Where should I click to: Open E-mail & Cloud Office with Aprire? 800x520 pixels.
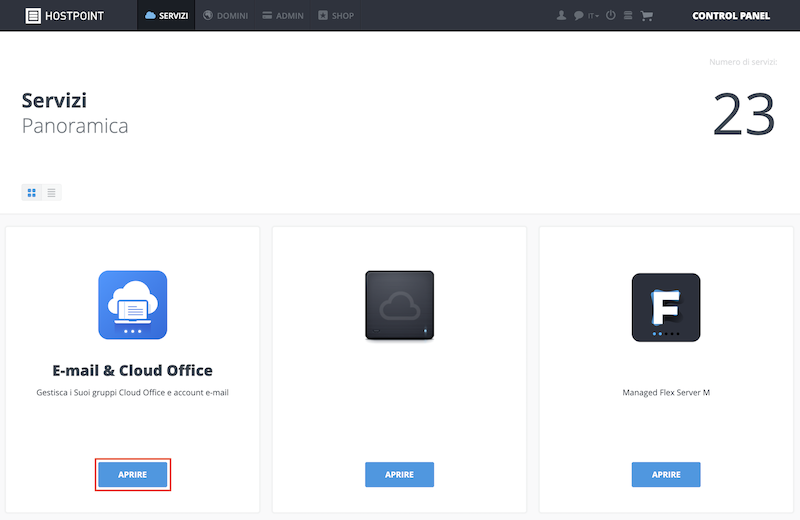[133, 475]
